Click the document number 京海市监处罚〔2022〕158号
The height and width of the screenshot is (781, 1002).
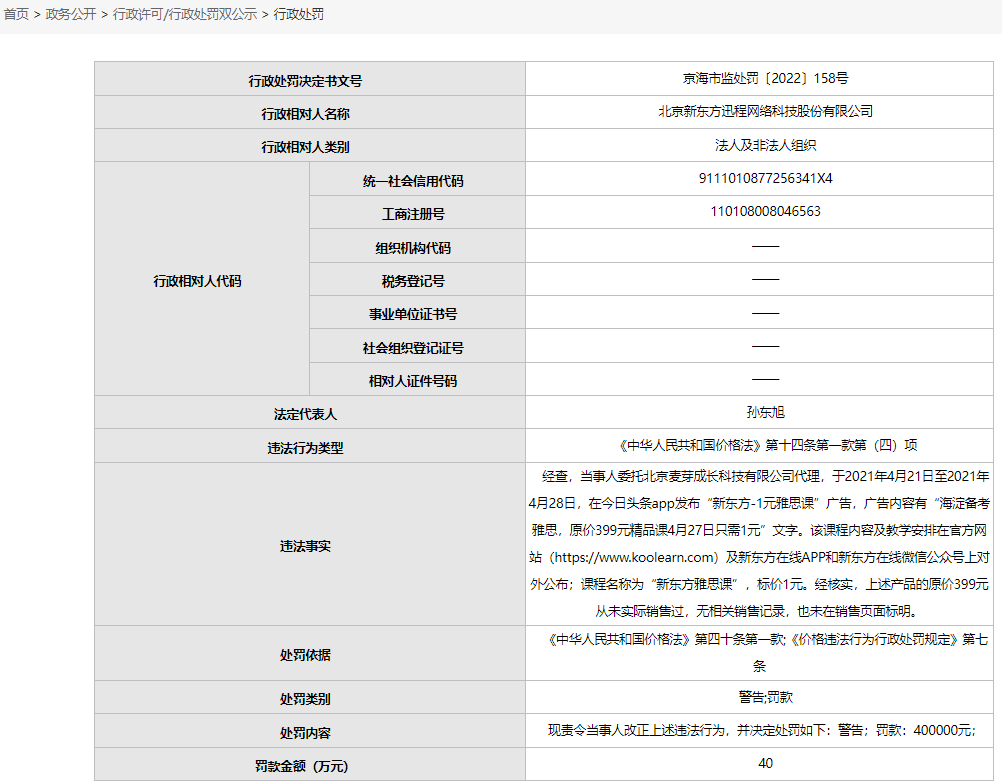pos(765,78)
